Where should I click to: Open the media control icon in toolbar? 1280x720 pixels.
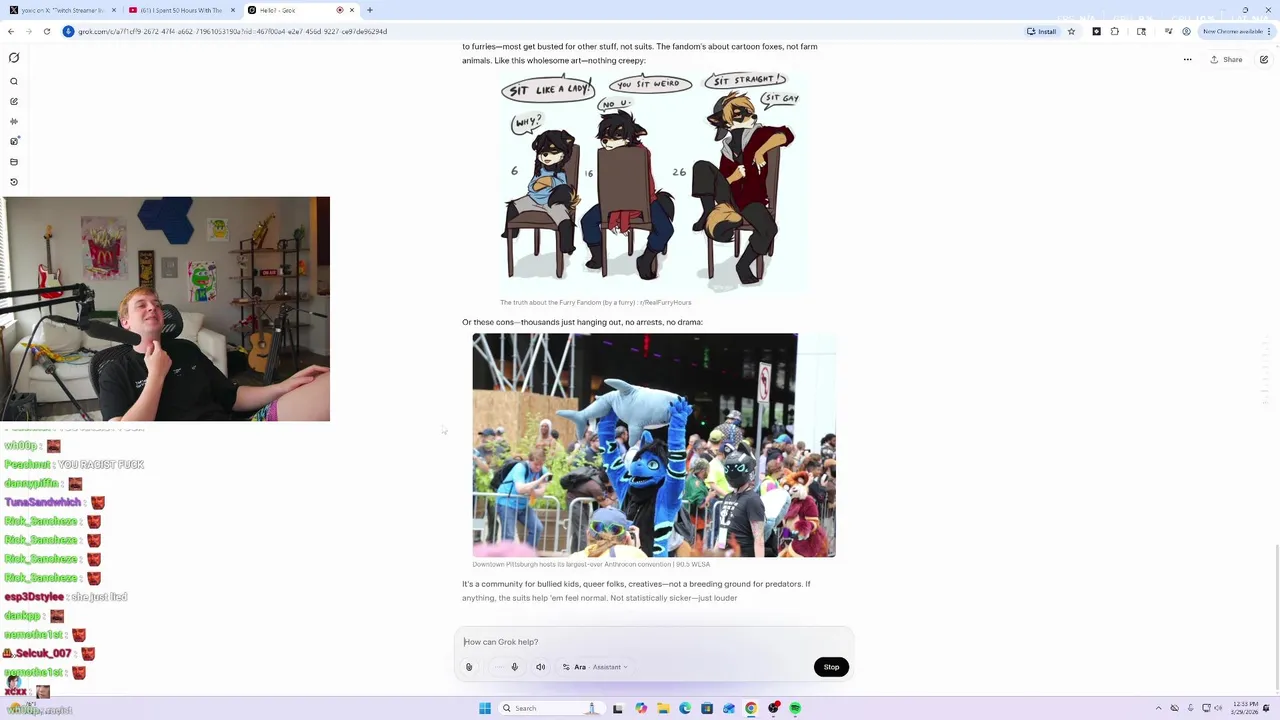(1168, 31)
